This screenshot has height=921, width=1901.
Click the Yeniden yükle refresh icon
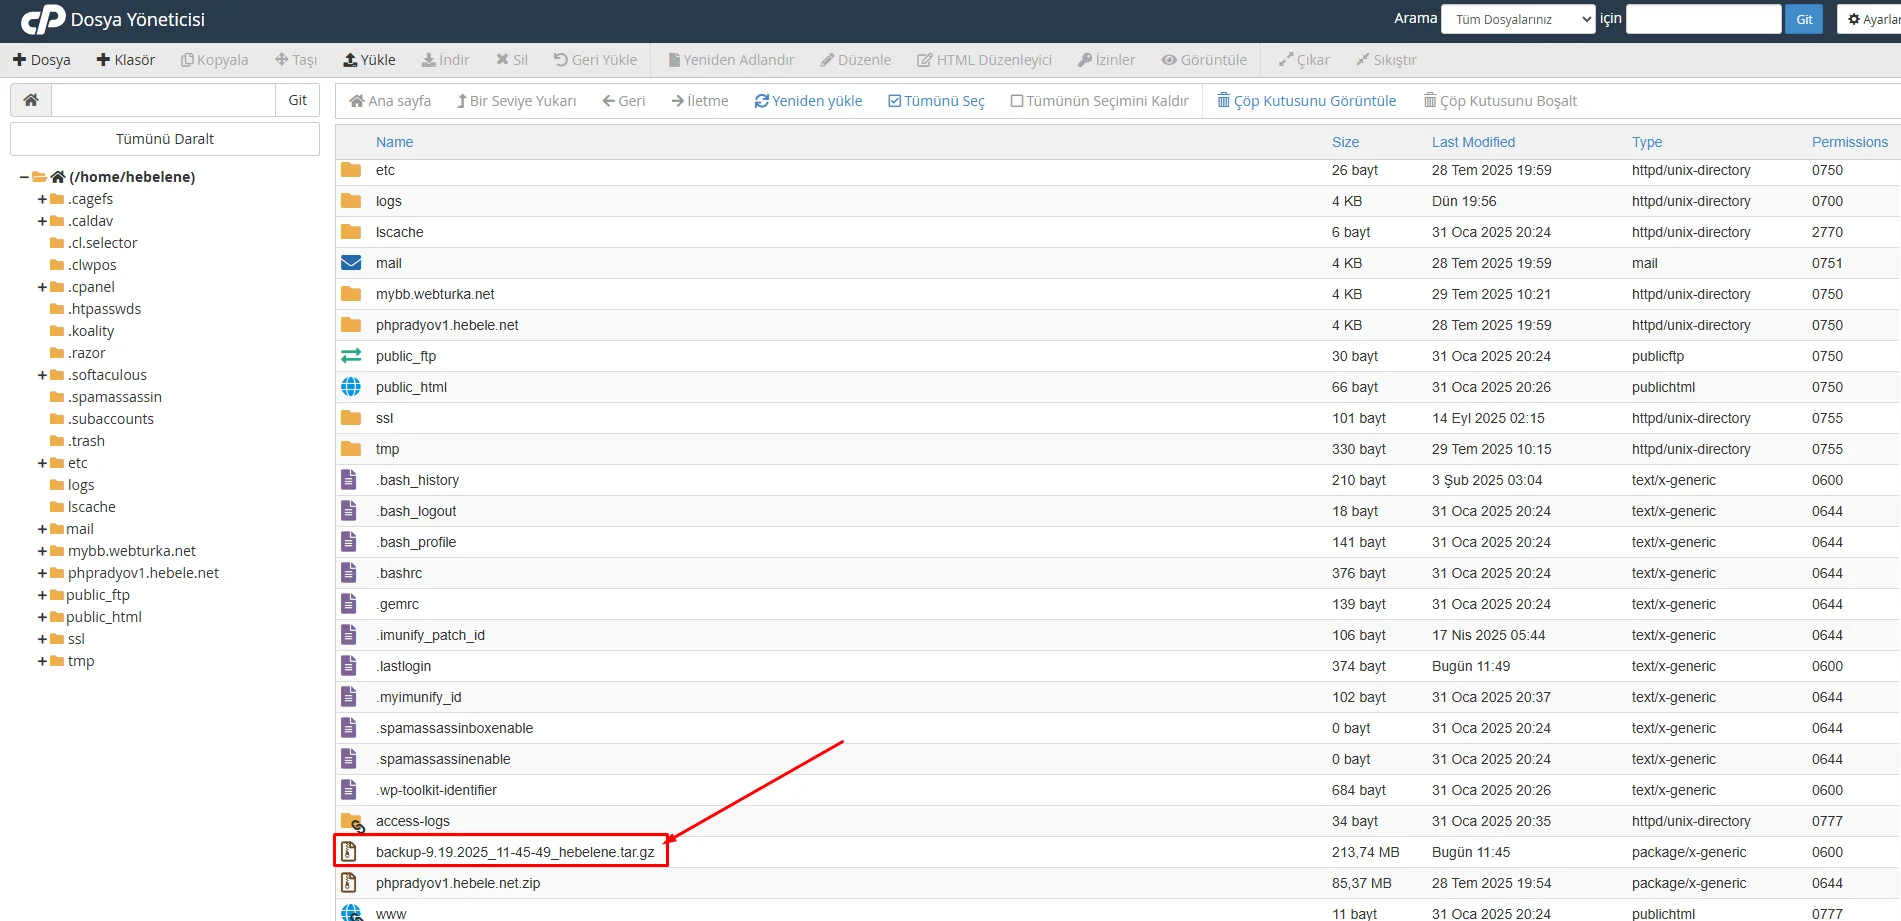(x=762, y=101)
